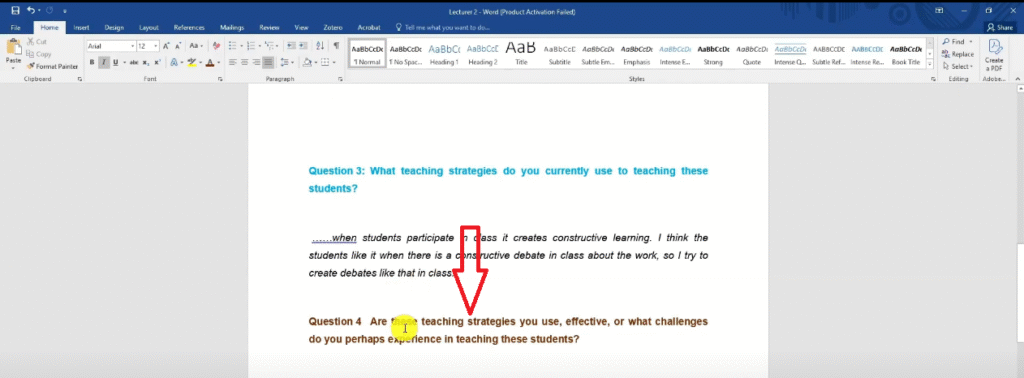Switch to the Acrobat tab
This screenshot has height=378, width=1024.
(369, 28)
